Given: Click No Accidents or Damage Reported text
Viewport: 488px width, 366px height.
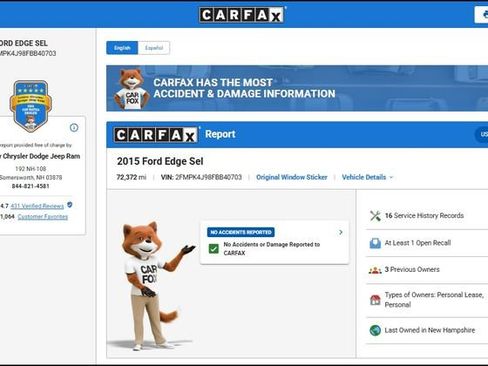Looking at the screenshot, I should pyautogui.click(x=272, y=249).
